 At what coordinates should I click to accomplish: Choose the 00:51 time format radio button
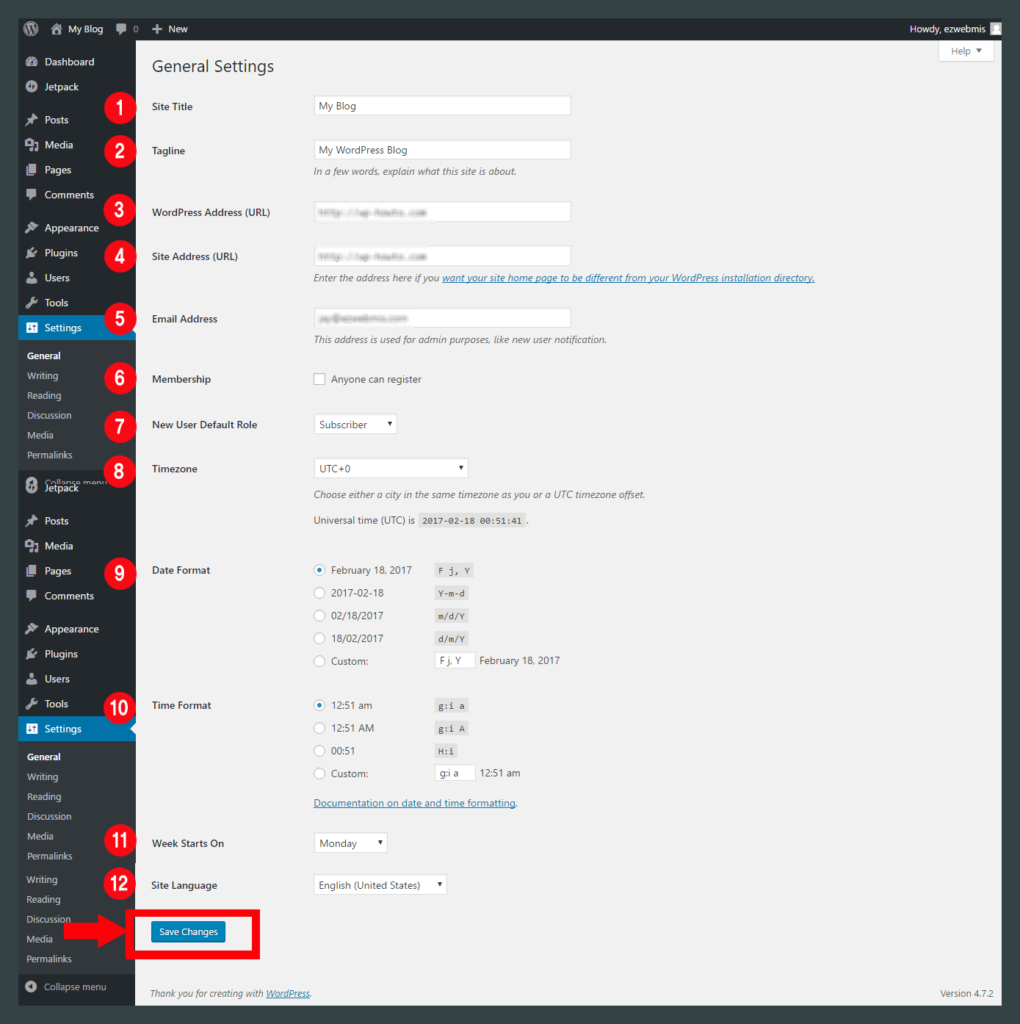coord(320,751)
